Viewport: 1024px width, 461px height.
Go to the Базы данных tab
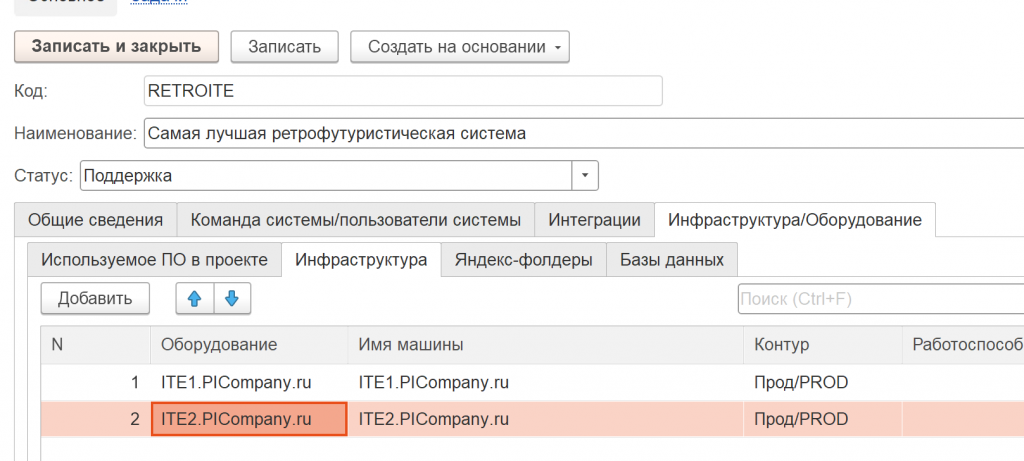671,260
